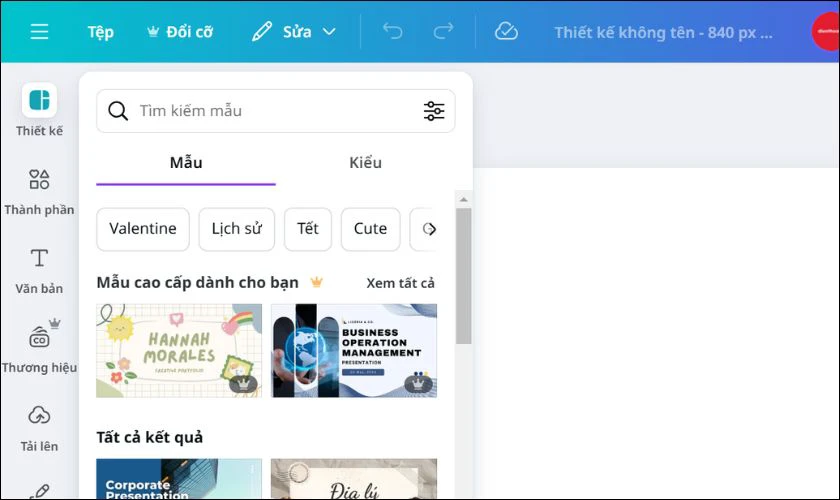The height and width of the screenshot is (500, 840).
Task: Click the magnifier search icon
Action: [118, 111]
